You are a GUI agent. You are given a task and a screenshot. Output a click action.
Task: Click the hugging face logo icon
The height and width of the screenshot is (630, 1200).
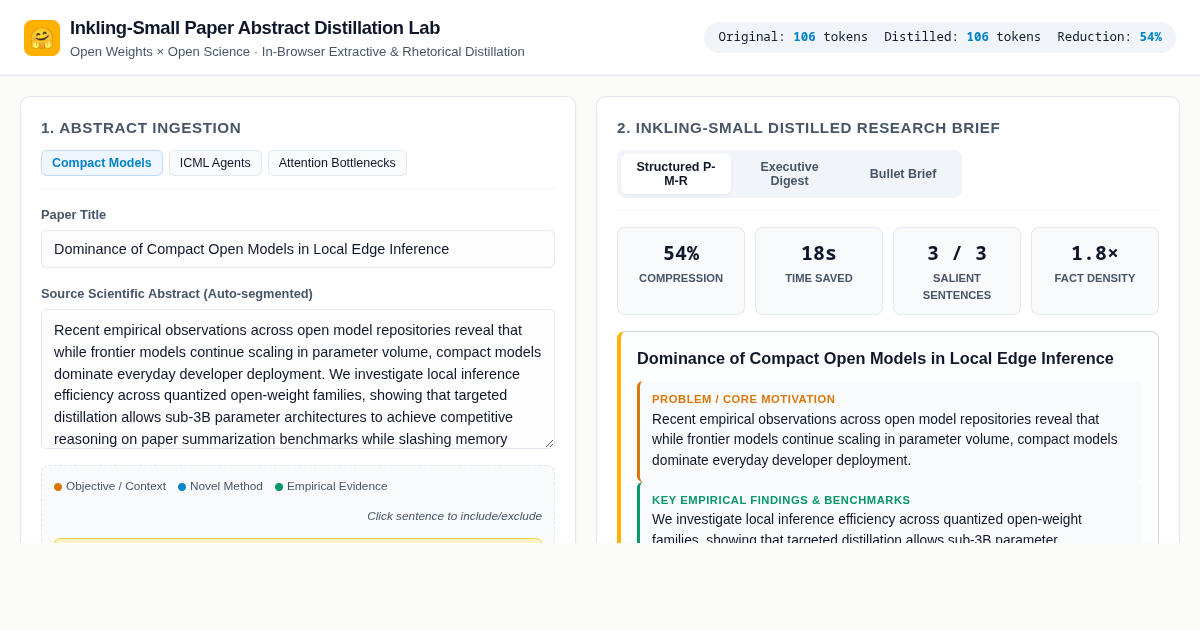42,38
